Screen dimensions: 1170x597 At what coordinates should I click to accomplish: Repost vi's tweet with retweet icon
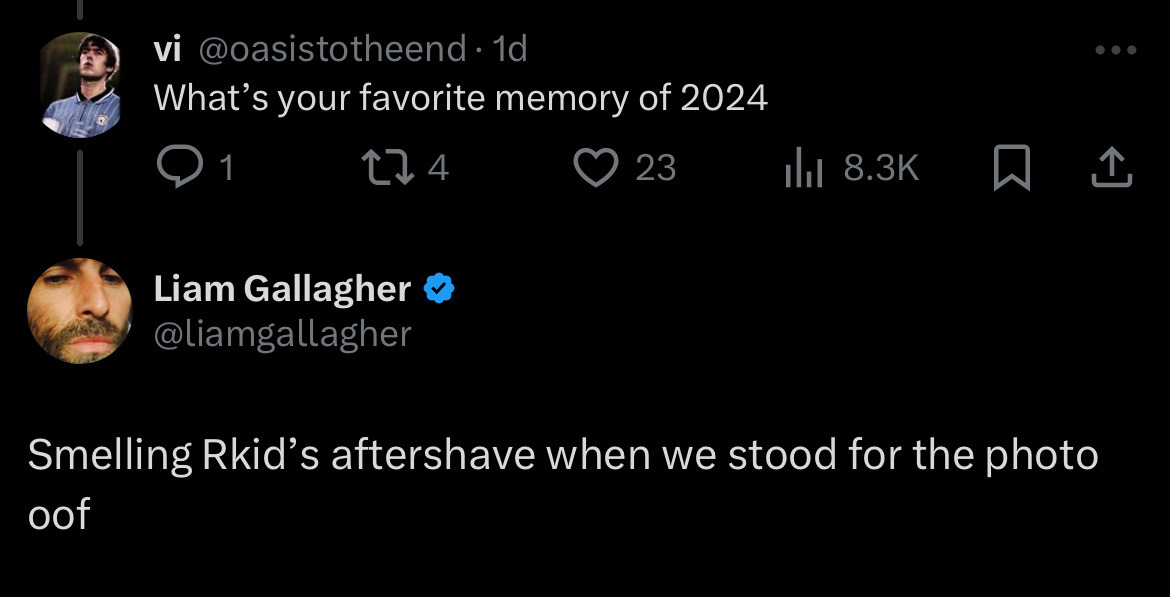[387, 167]
